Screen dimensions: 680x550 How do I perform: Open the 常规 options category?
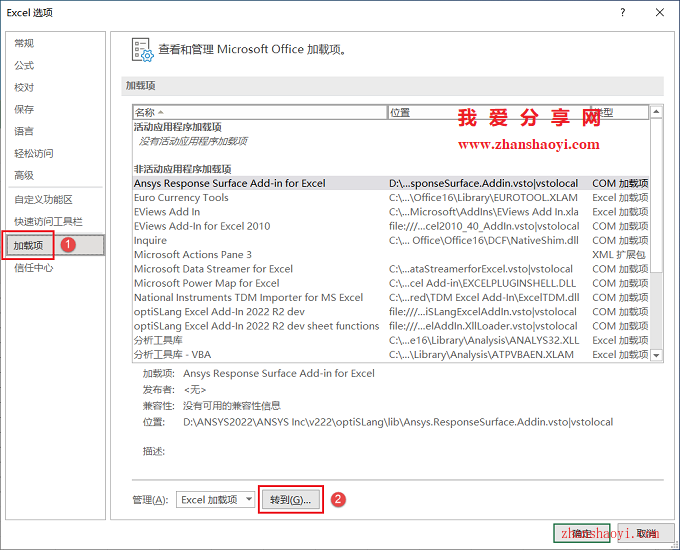(x=24, y=43)
